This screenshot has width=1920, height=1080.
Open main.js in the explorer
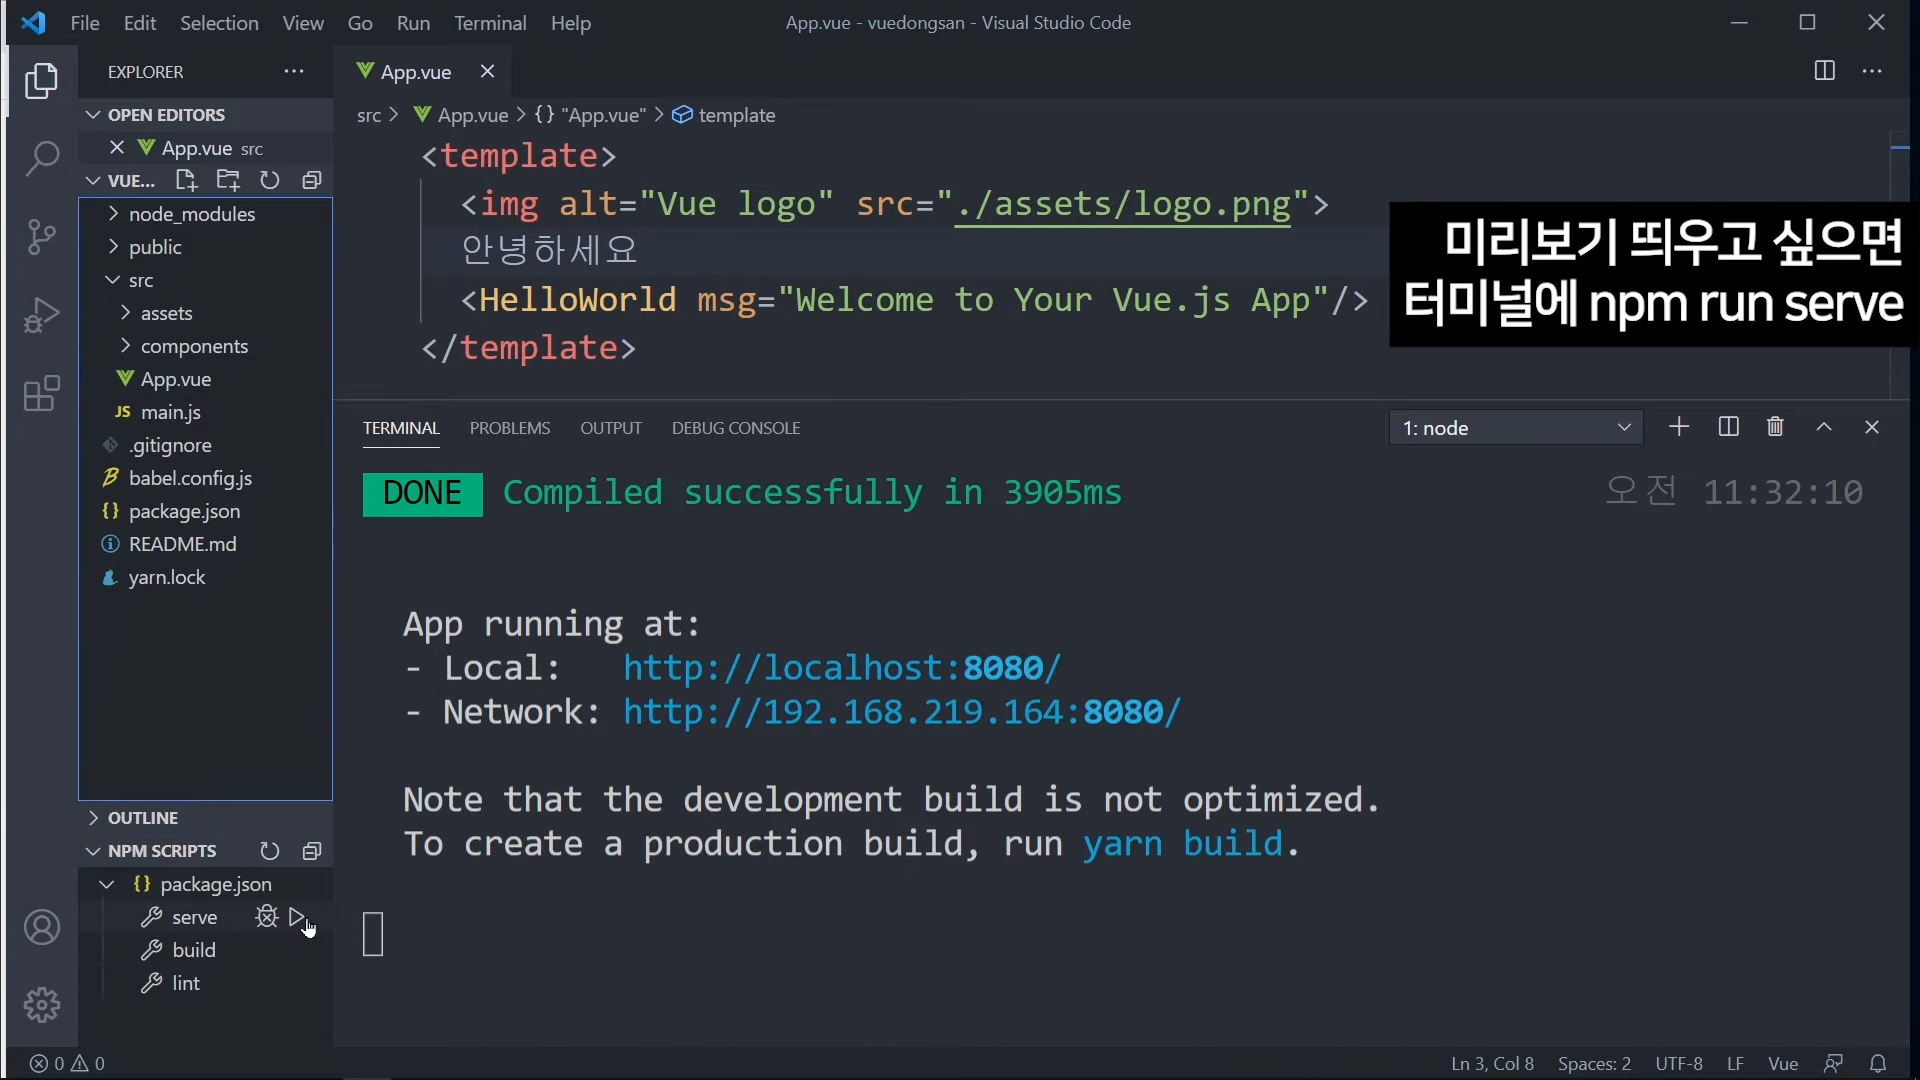[x=171, y=412]
